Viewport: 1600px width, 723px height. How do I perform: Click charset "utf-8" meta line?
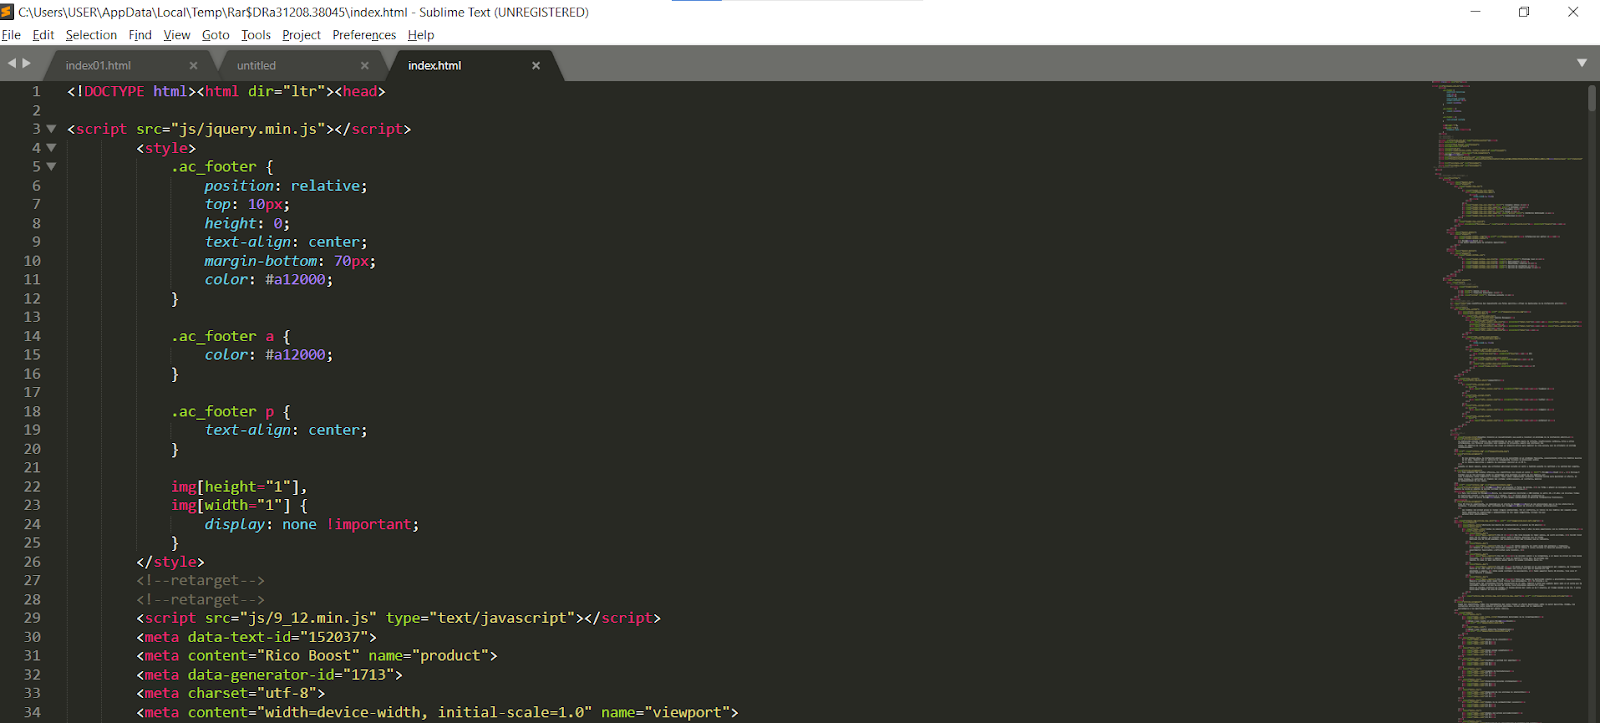pyautogui.click(x=230, y=693)
